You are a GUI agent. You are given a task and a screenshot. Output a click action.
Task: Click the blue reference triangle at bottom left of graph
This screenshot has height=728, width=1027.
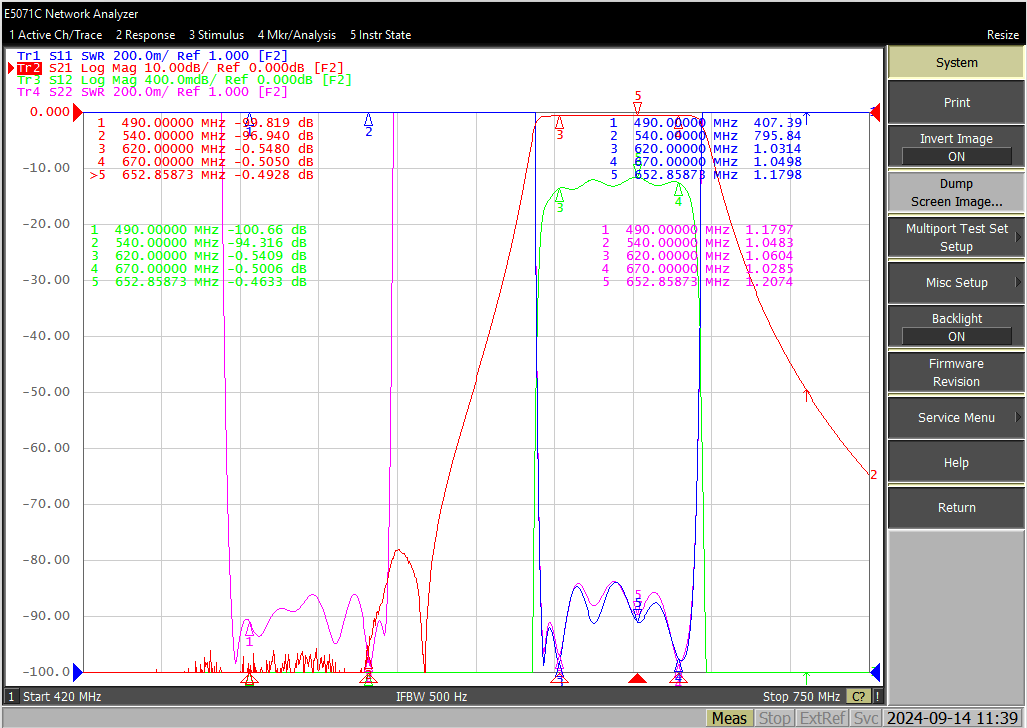point(78,672)
